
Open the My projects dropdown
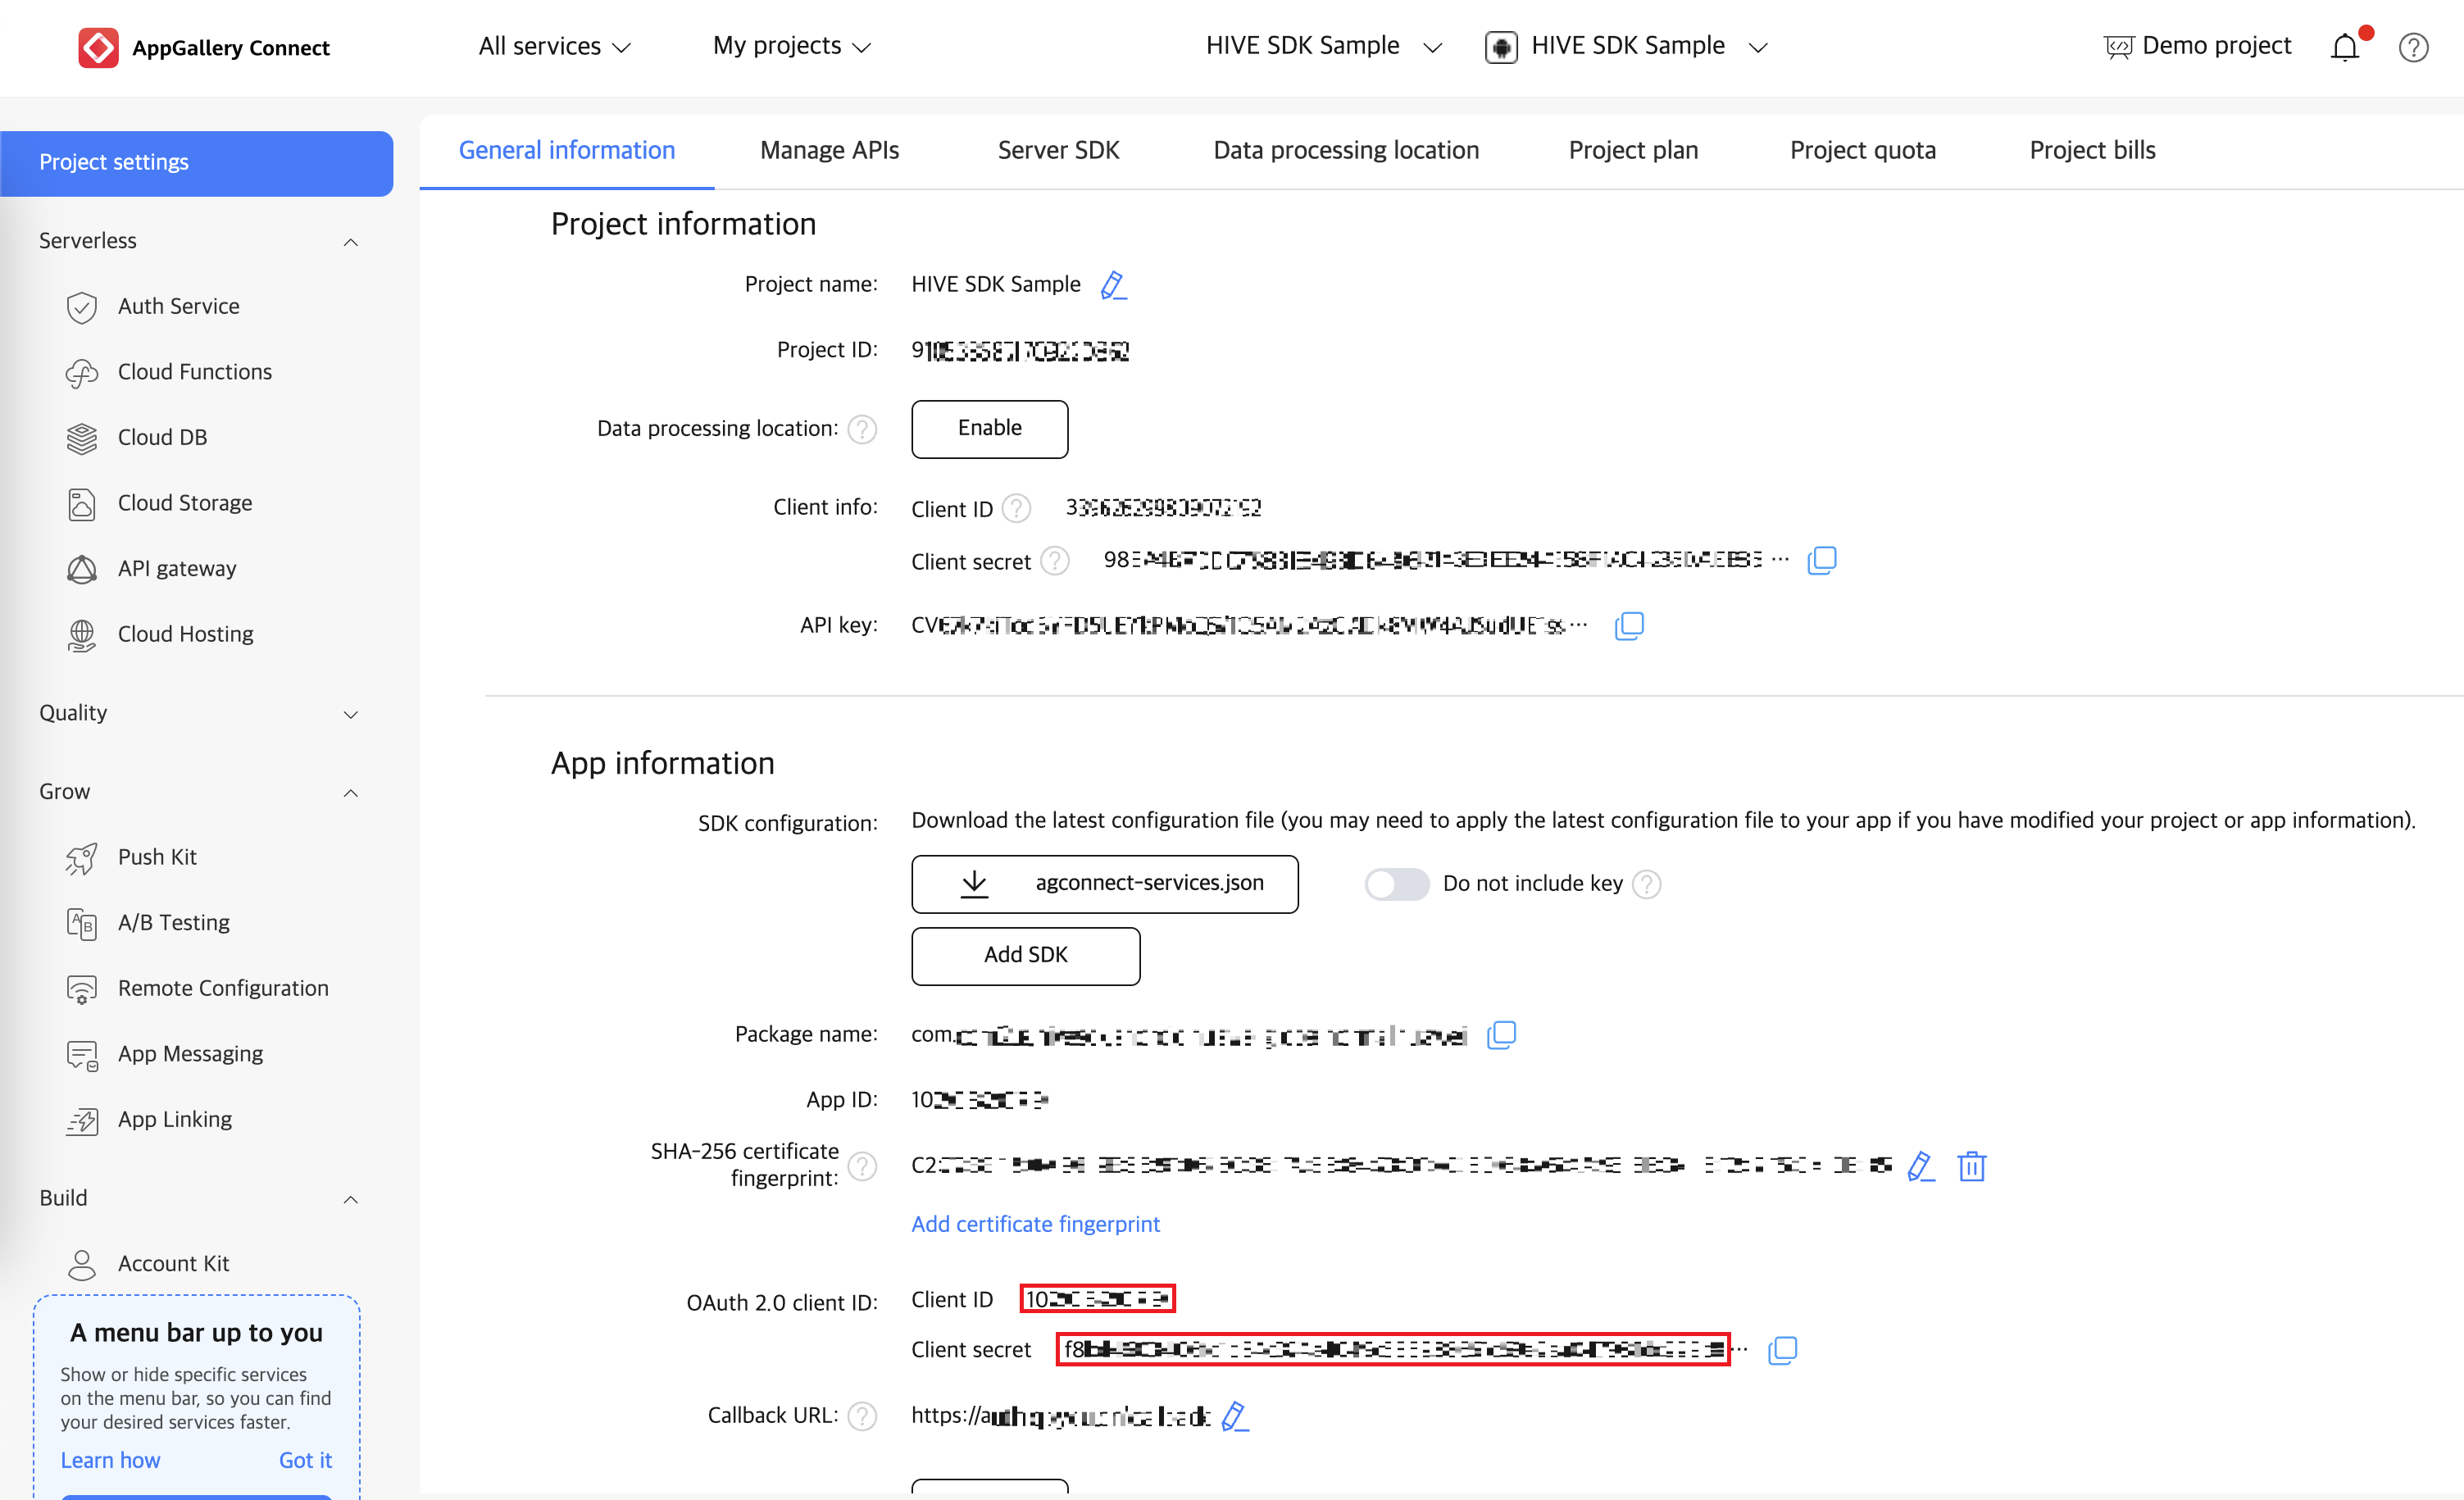pos(791,46)
